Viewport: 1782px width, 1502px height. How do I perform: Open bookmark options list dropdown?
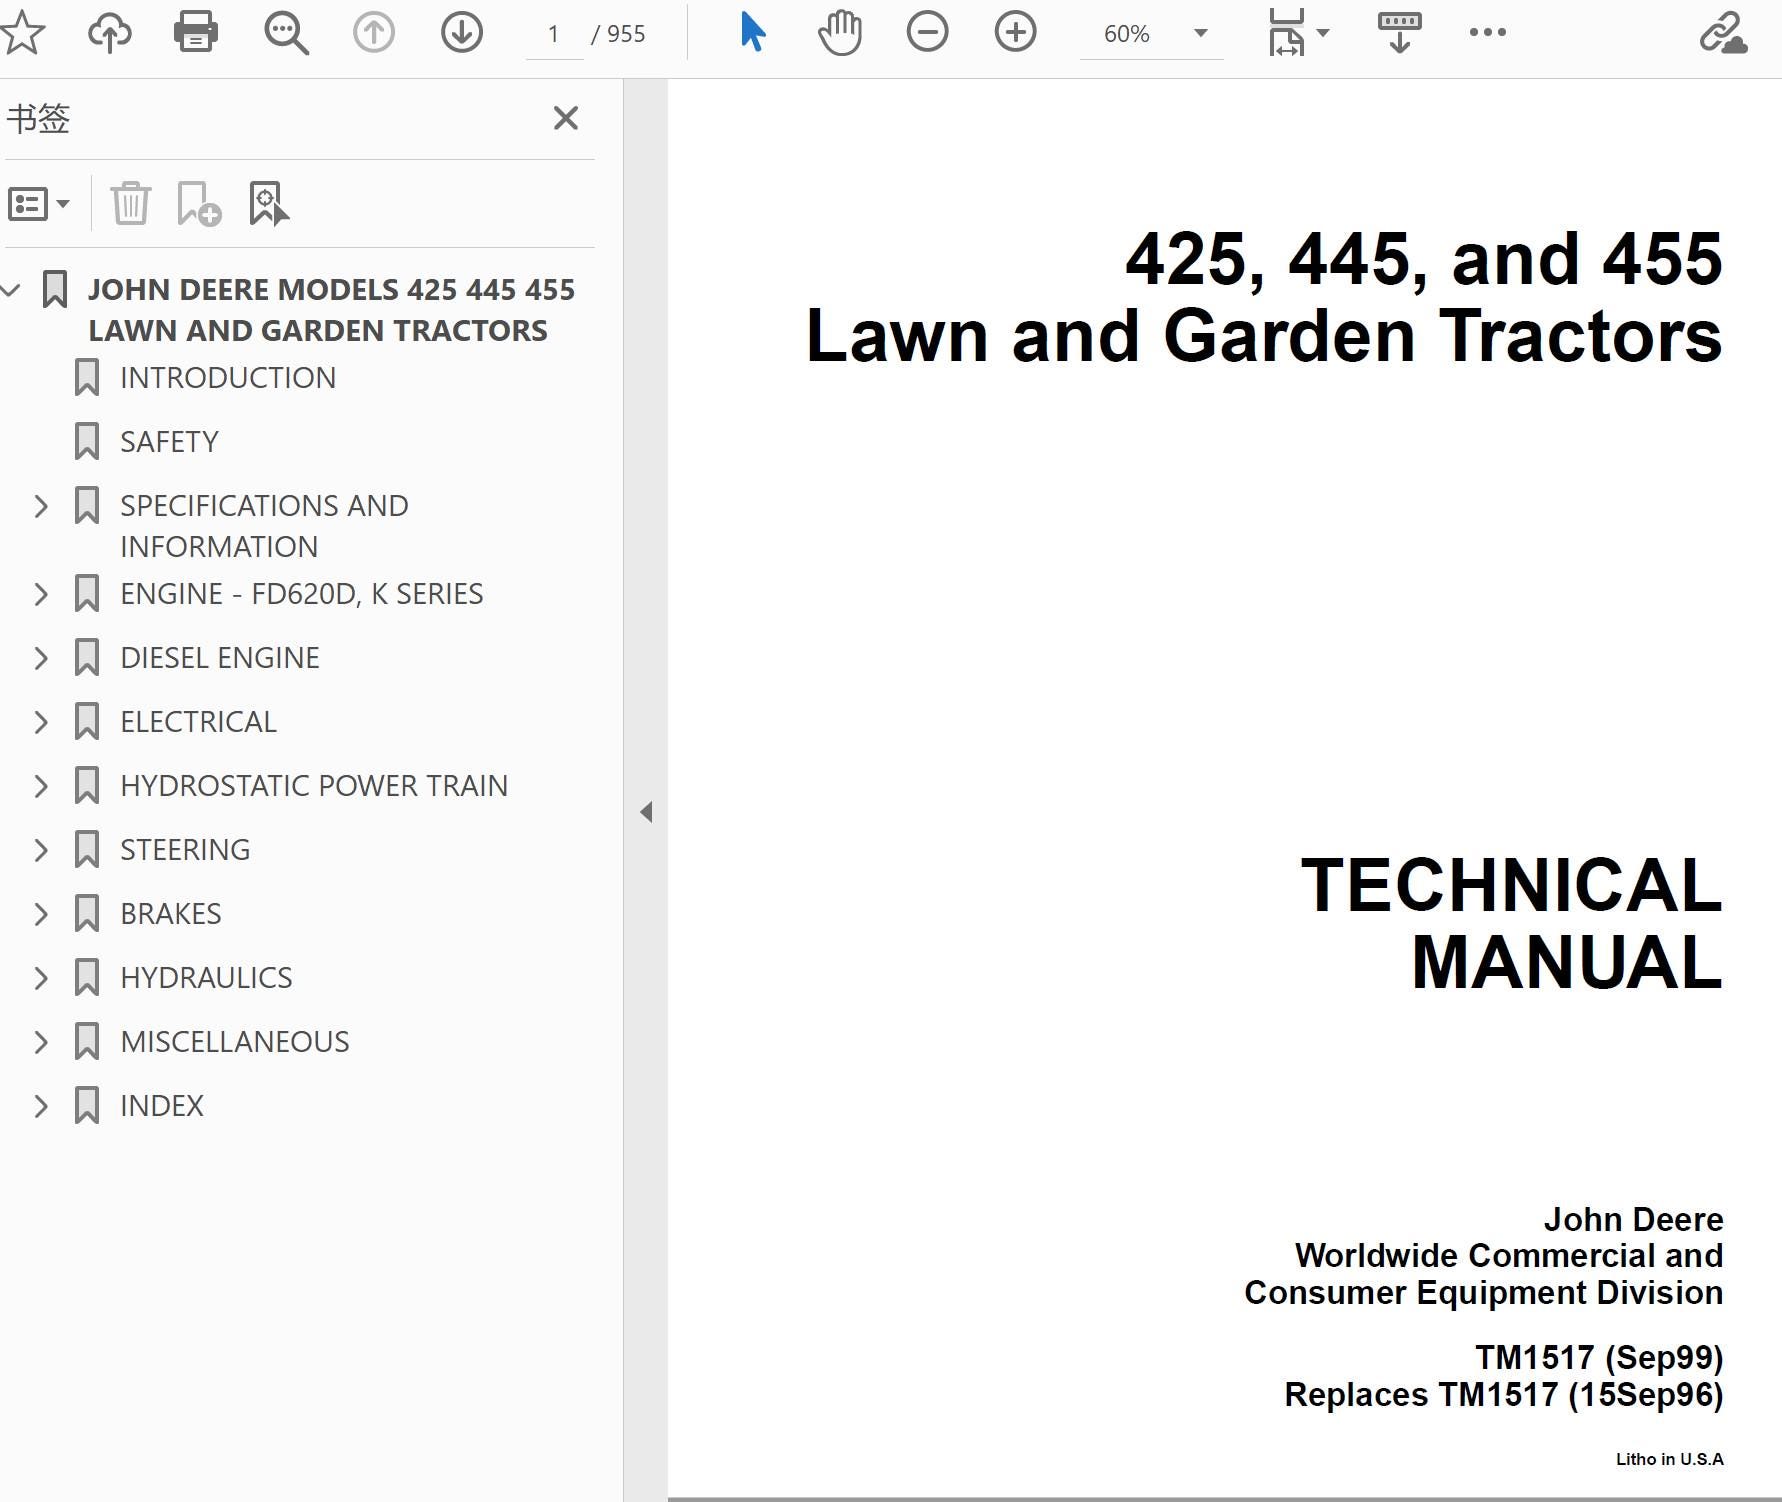point(39,204)
